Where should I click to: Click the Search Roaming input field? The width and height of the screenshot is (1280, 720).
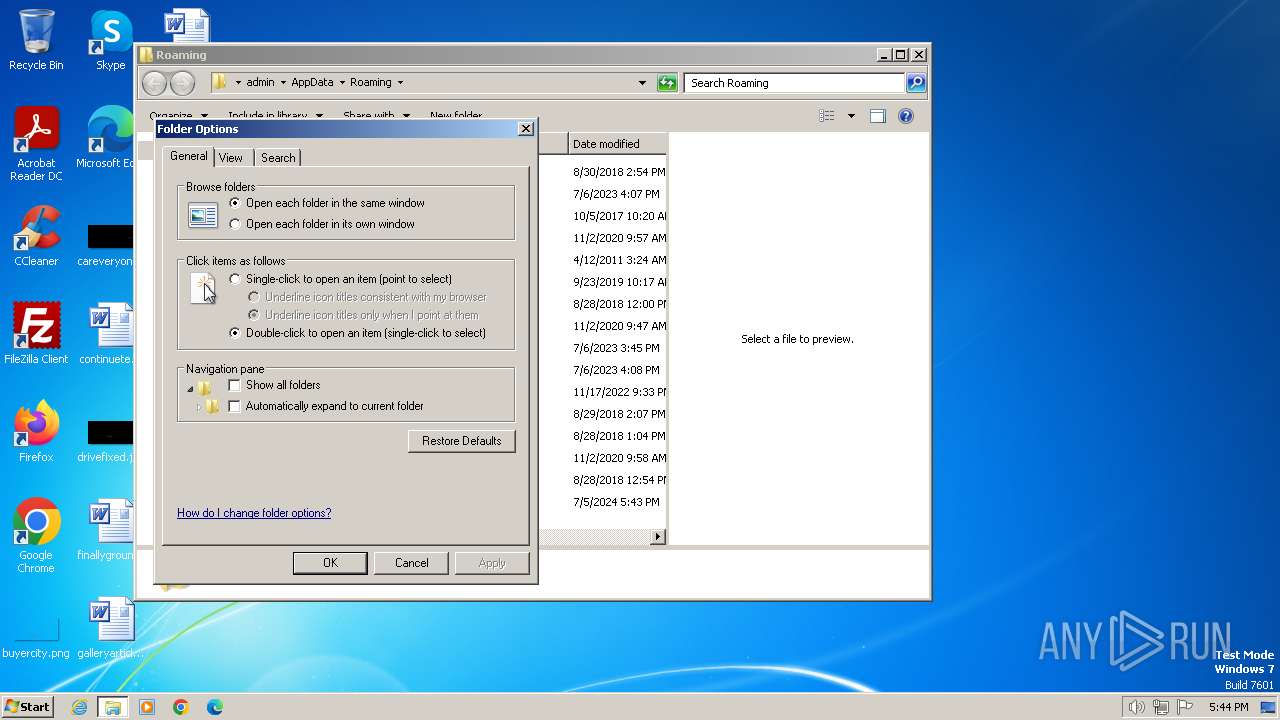tap(795, 83)
